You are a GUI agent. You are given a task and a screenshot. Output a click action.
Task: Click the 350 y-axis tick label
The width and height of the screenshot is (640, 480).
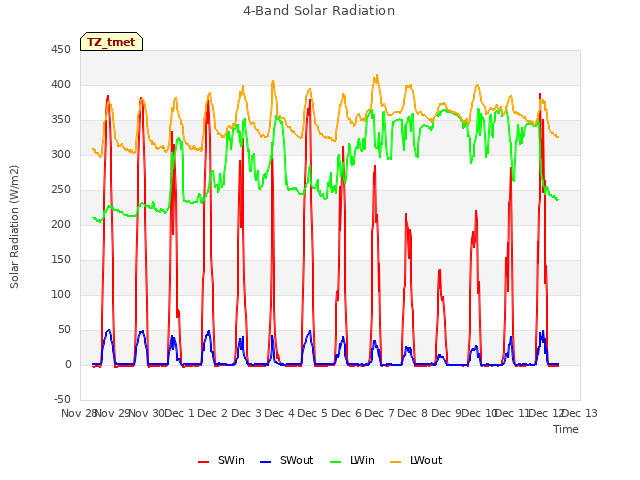(x=61, y=120)
